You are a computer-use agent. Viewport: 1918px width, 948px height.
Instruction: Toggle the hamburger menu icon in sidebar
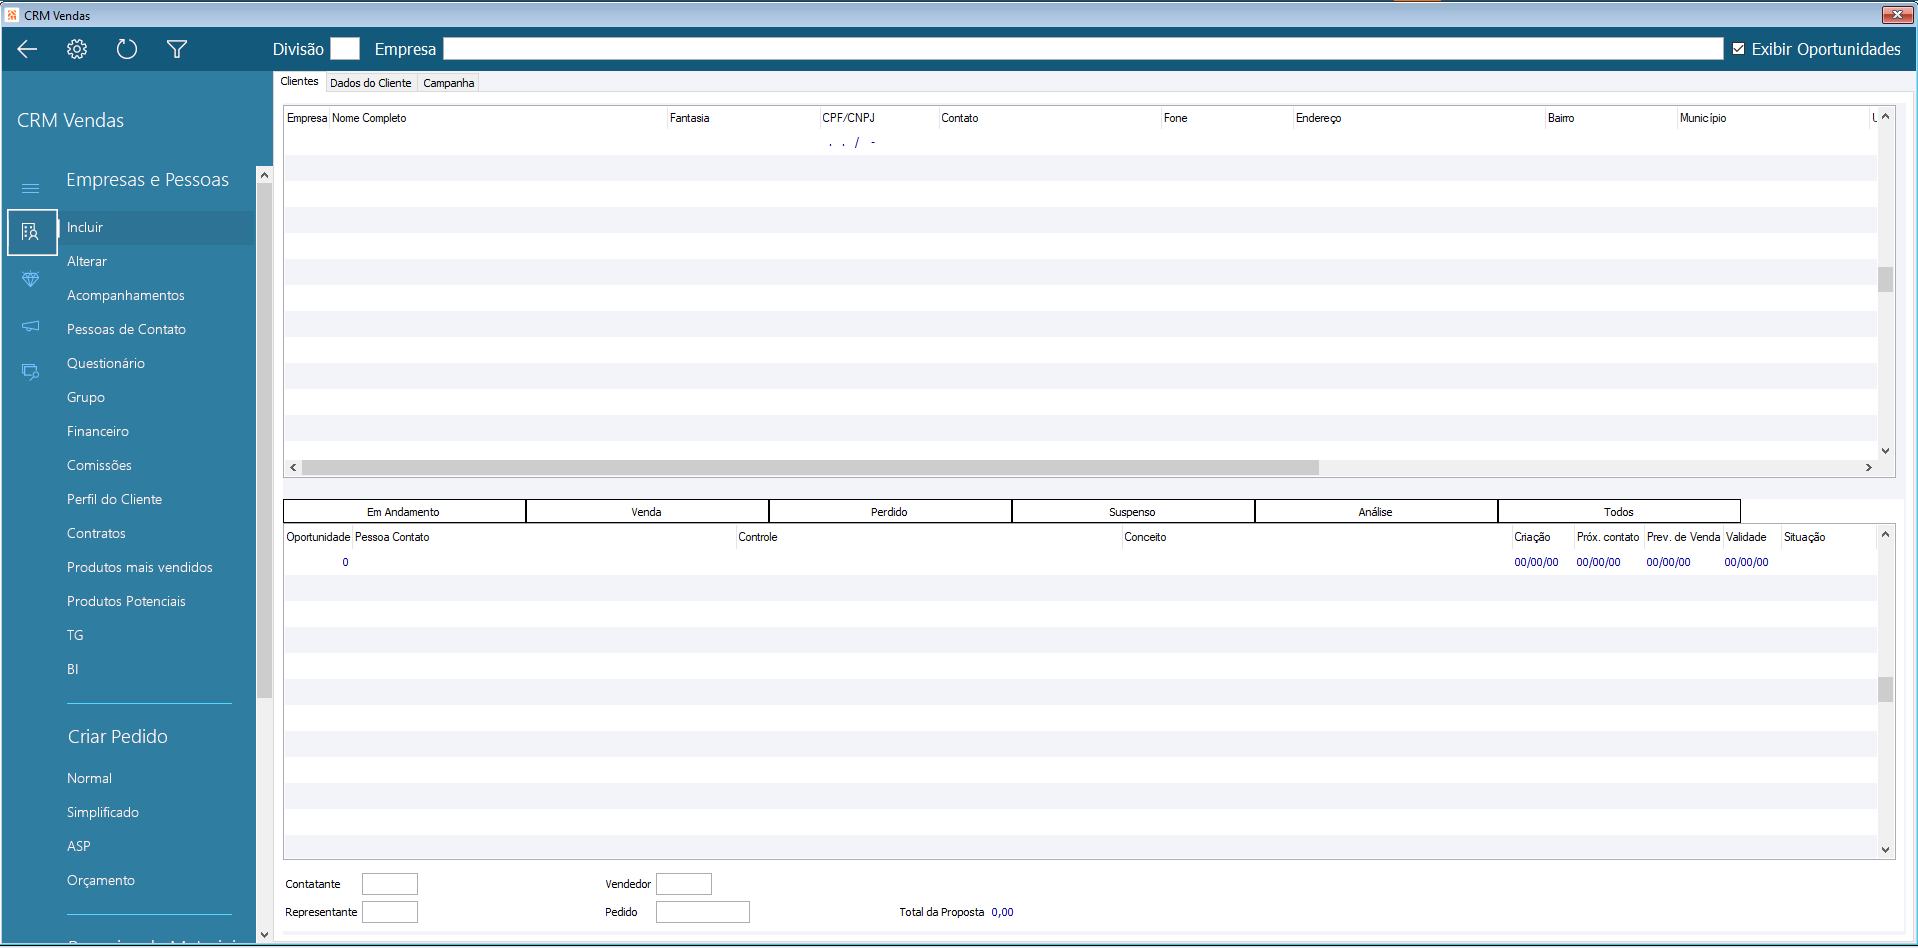pyautogui.click(x=31, y=188)
